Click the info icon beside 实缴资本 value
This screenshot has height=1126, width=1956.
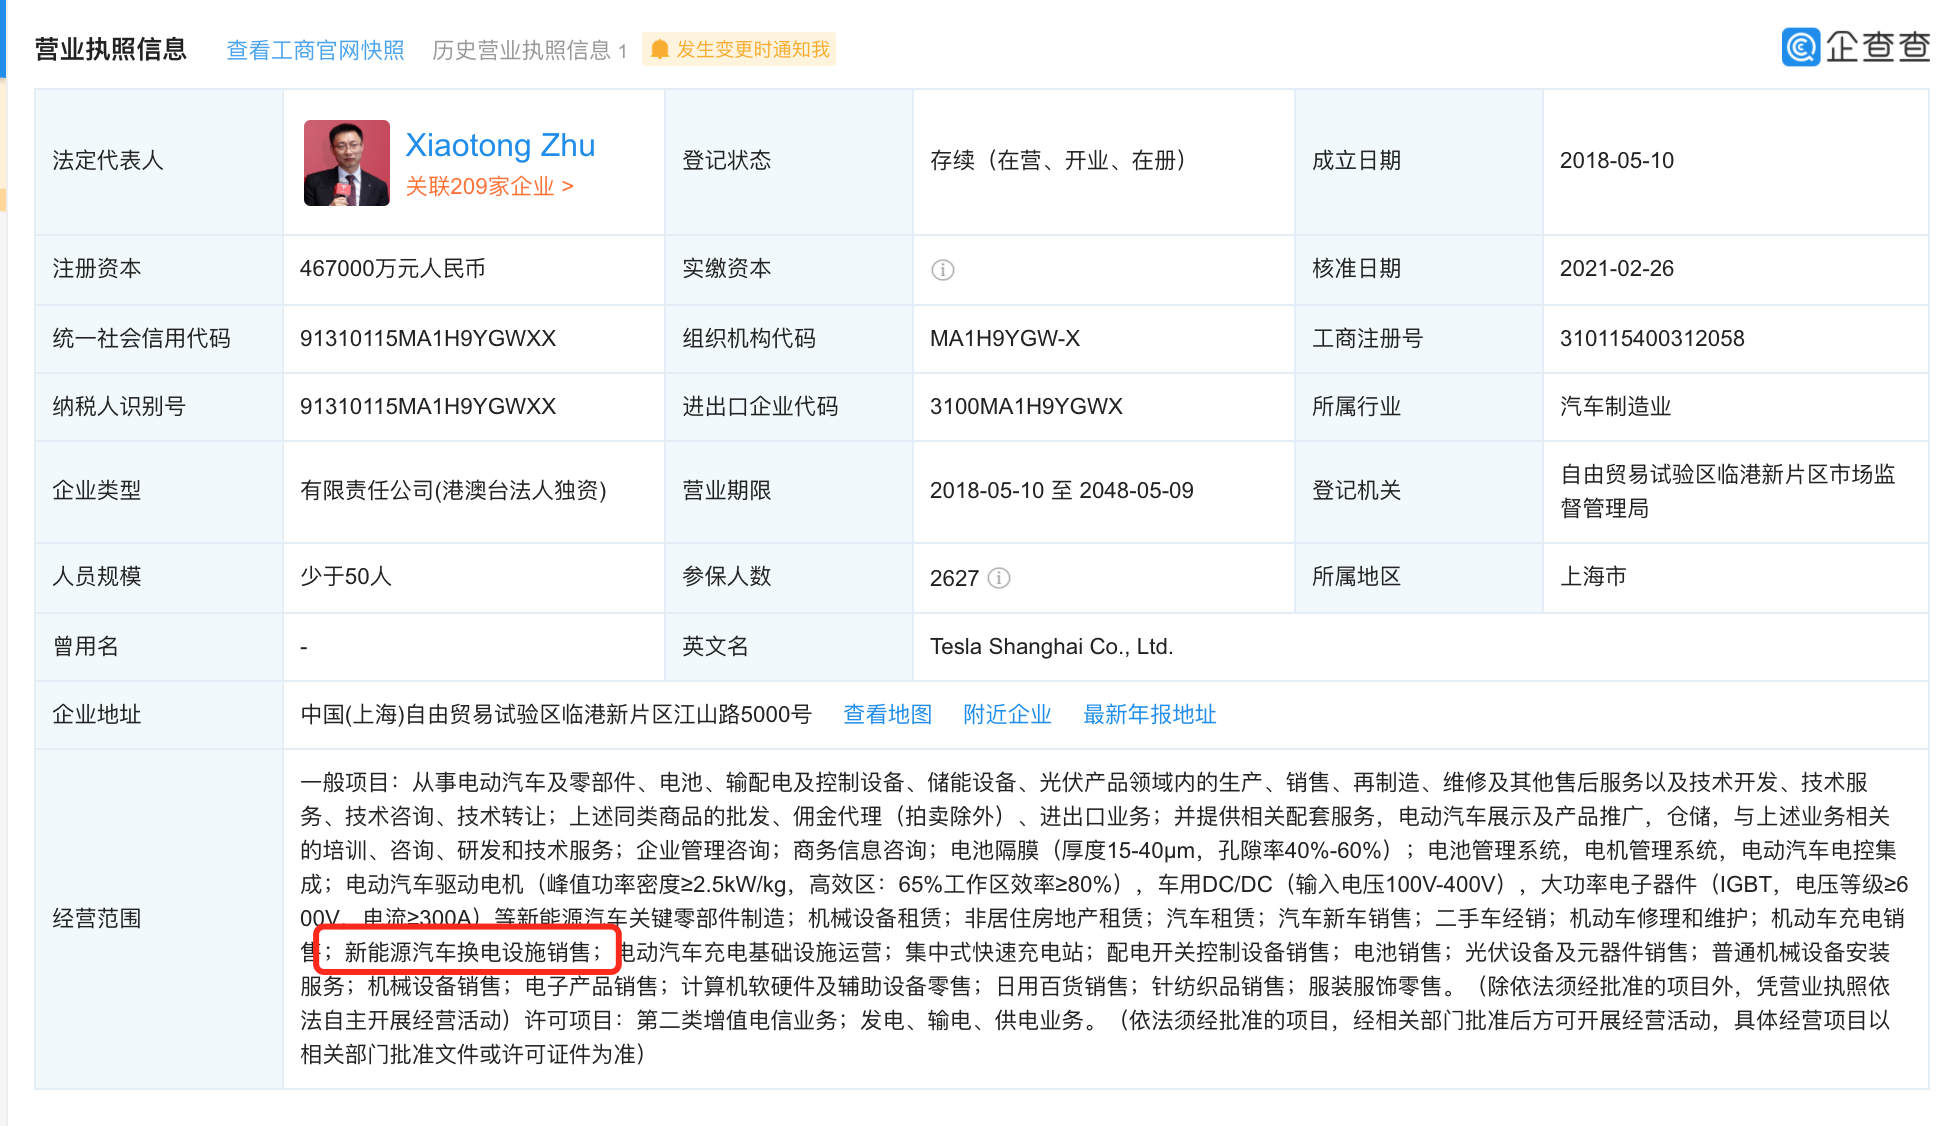pyautogui.click(x=942, y=270)
